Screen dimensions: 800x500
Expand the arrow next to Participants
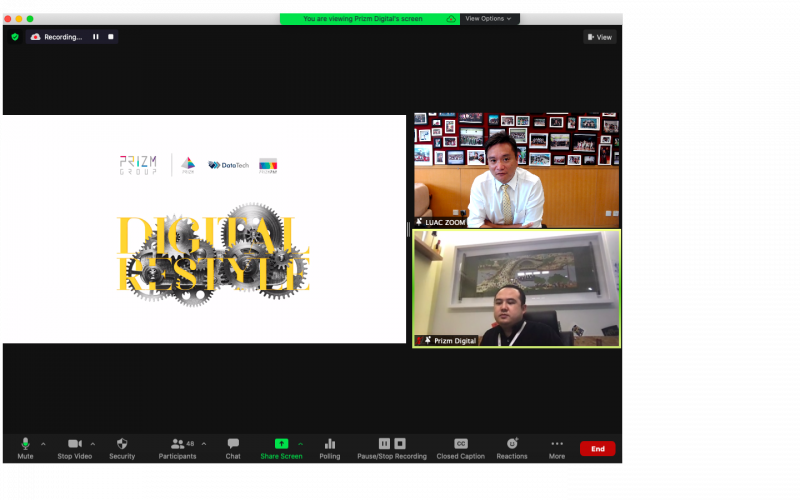[204, 444]
